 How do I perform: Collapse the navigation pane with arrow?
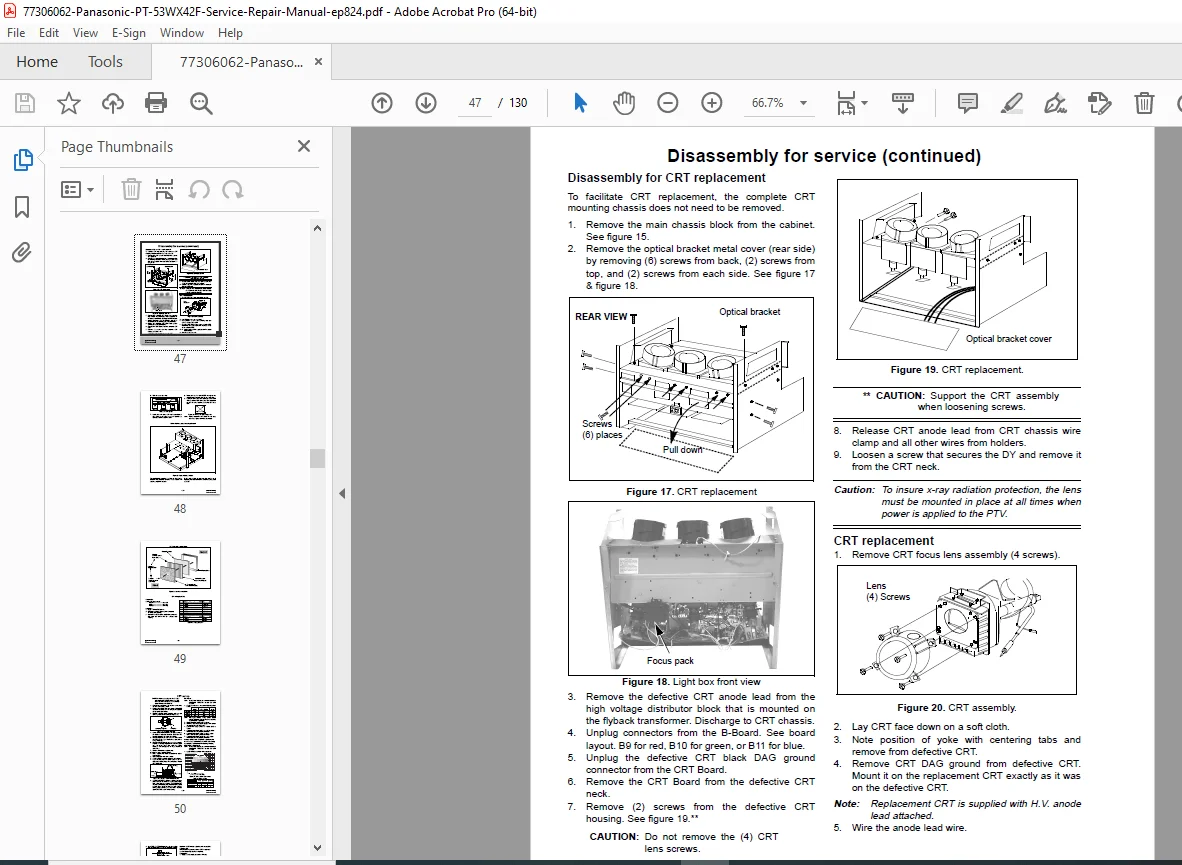342,493
